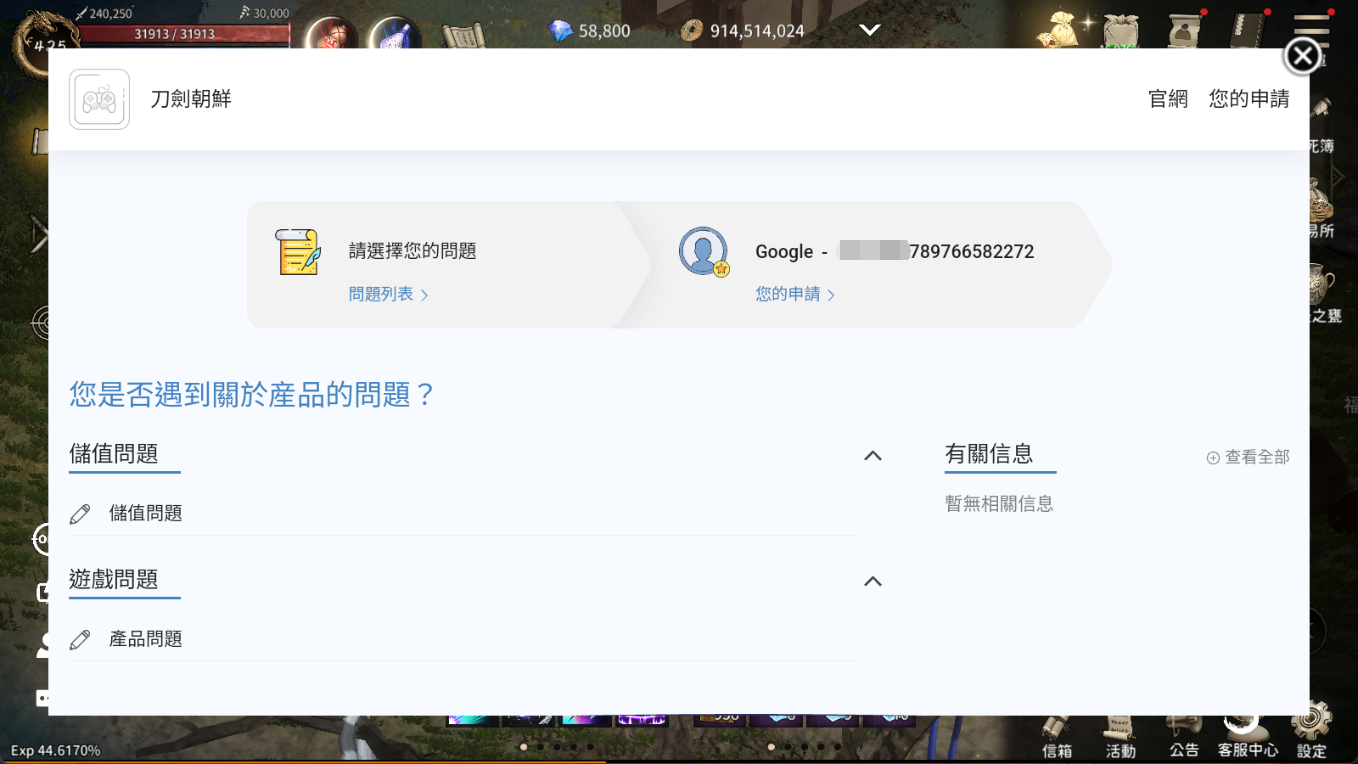Screen dimensions: 1358x764
Task: Collapse the 遊戲問題 section
Action: coord(872,581)
